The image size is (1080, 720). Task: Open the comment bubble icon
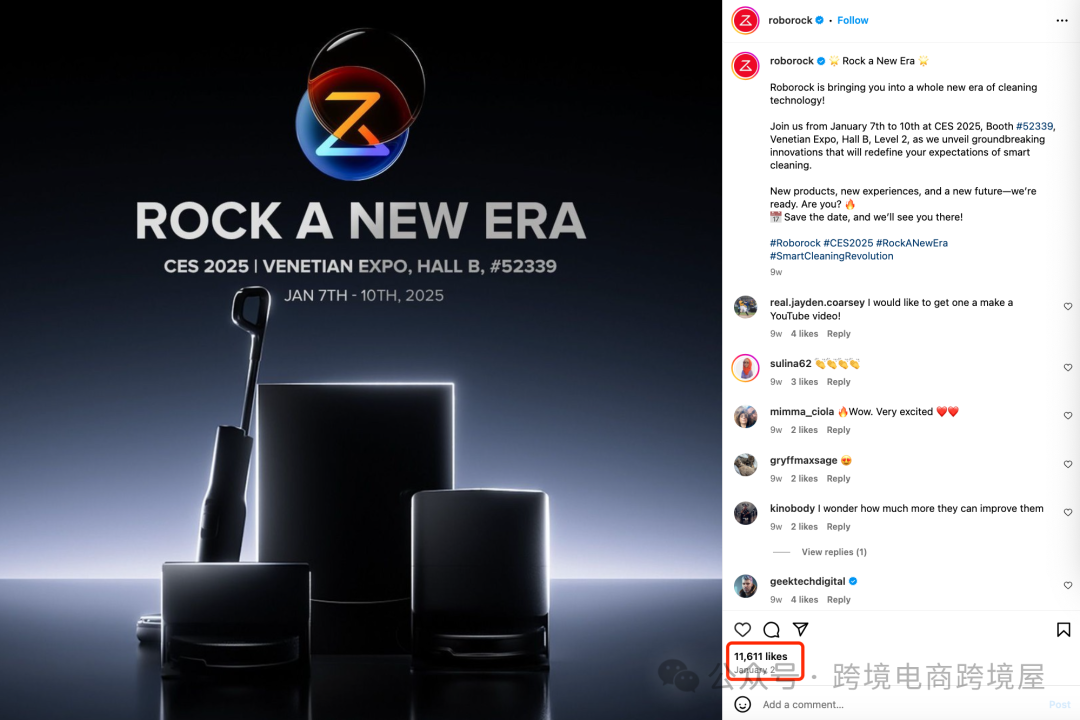click(771, 629)
